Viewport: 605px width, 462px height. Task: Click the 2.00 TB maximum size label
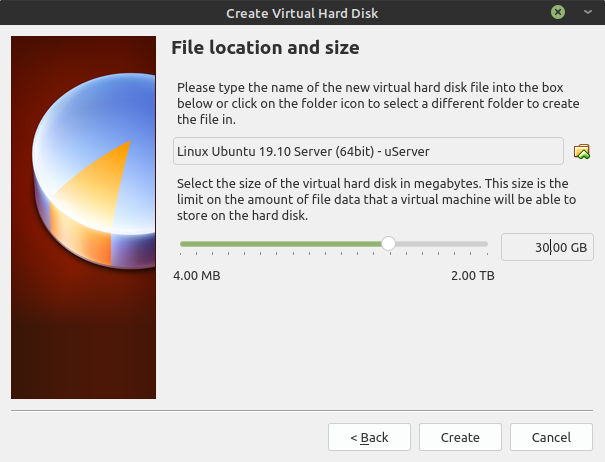[x=473, y=276]
